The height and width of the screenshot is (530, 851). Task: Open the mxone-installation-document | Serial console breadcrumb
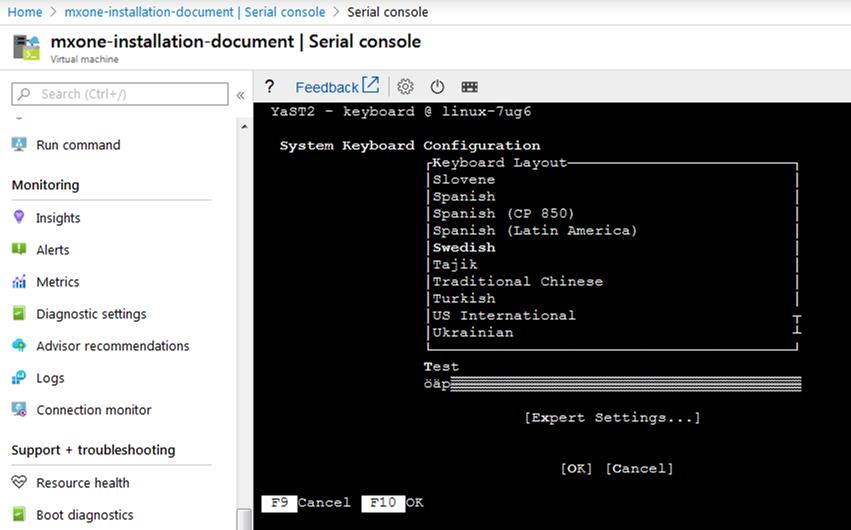pos(195,11)
